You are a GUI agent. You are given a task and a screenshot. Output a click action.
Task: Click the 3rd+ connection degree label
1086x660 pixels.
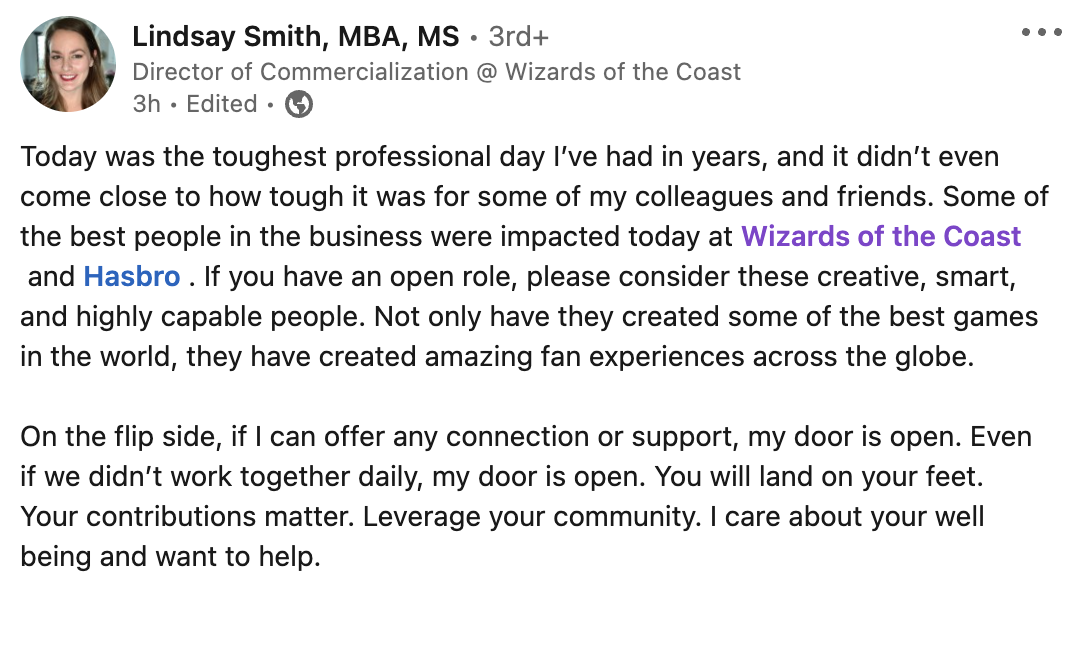(x=518, y=38)
